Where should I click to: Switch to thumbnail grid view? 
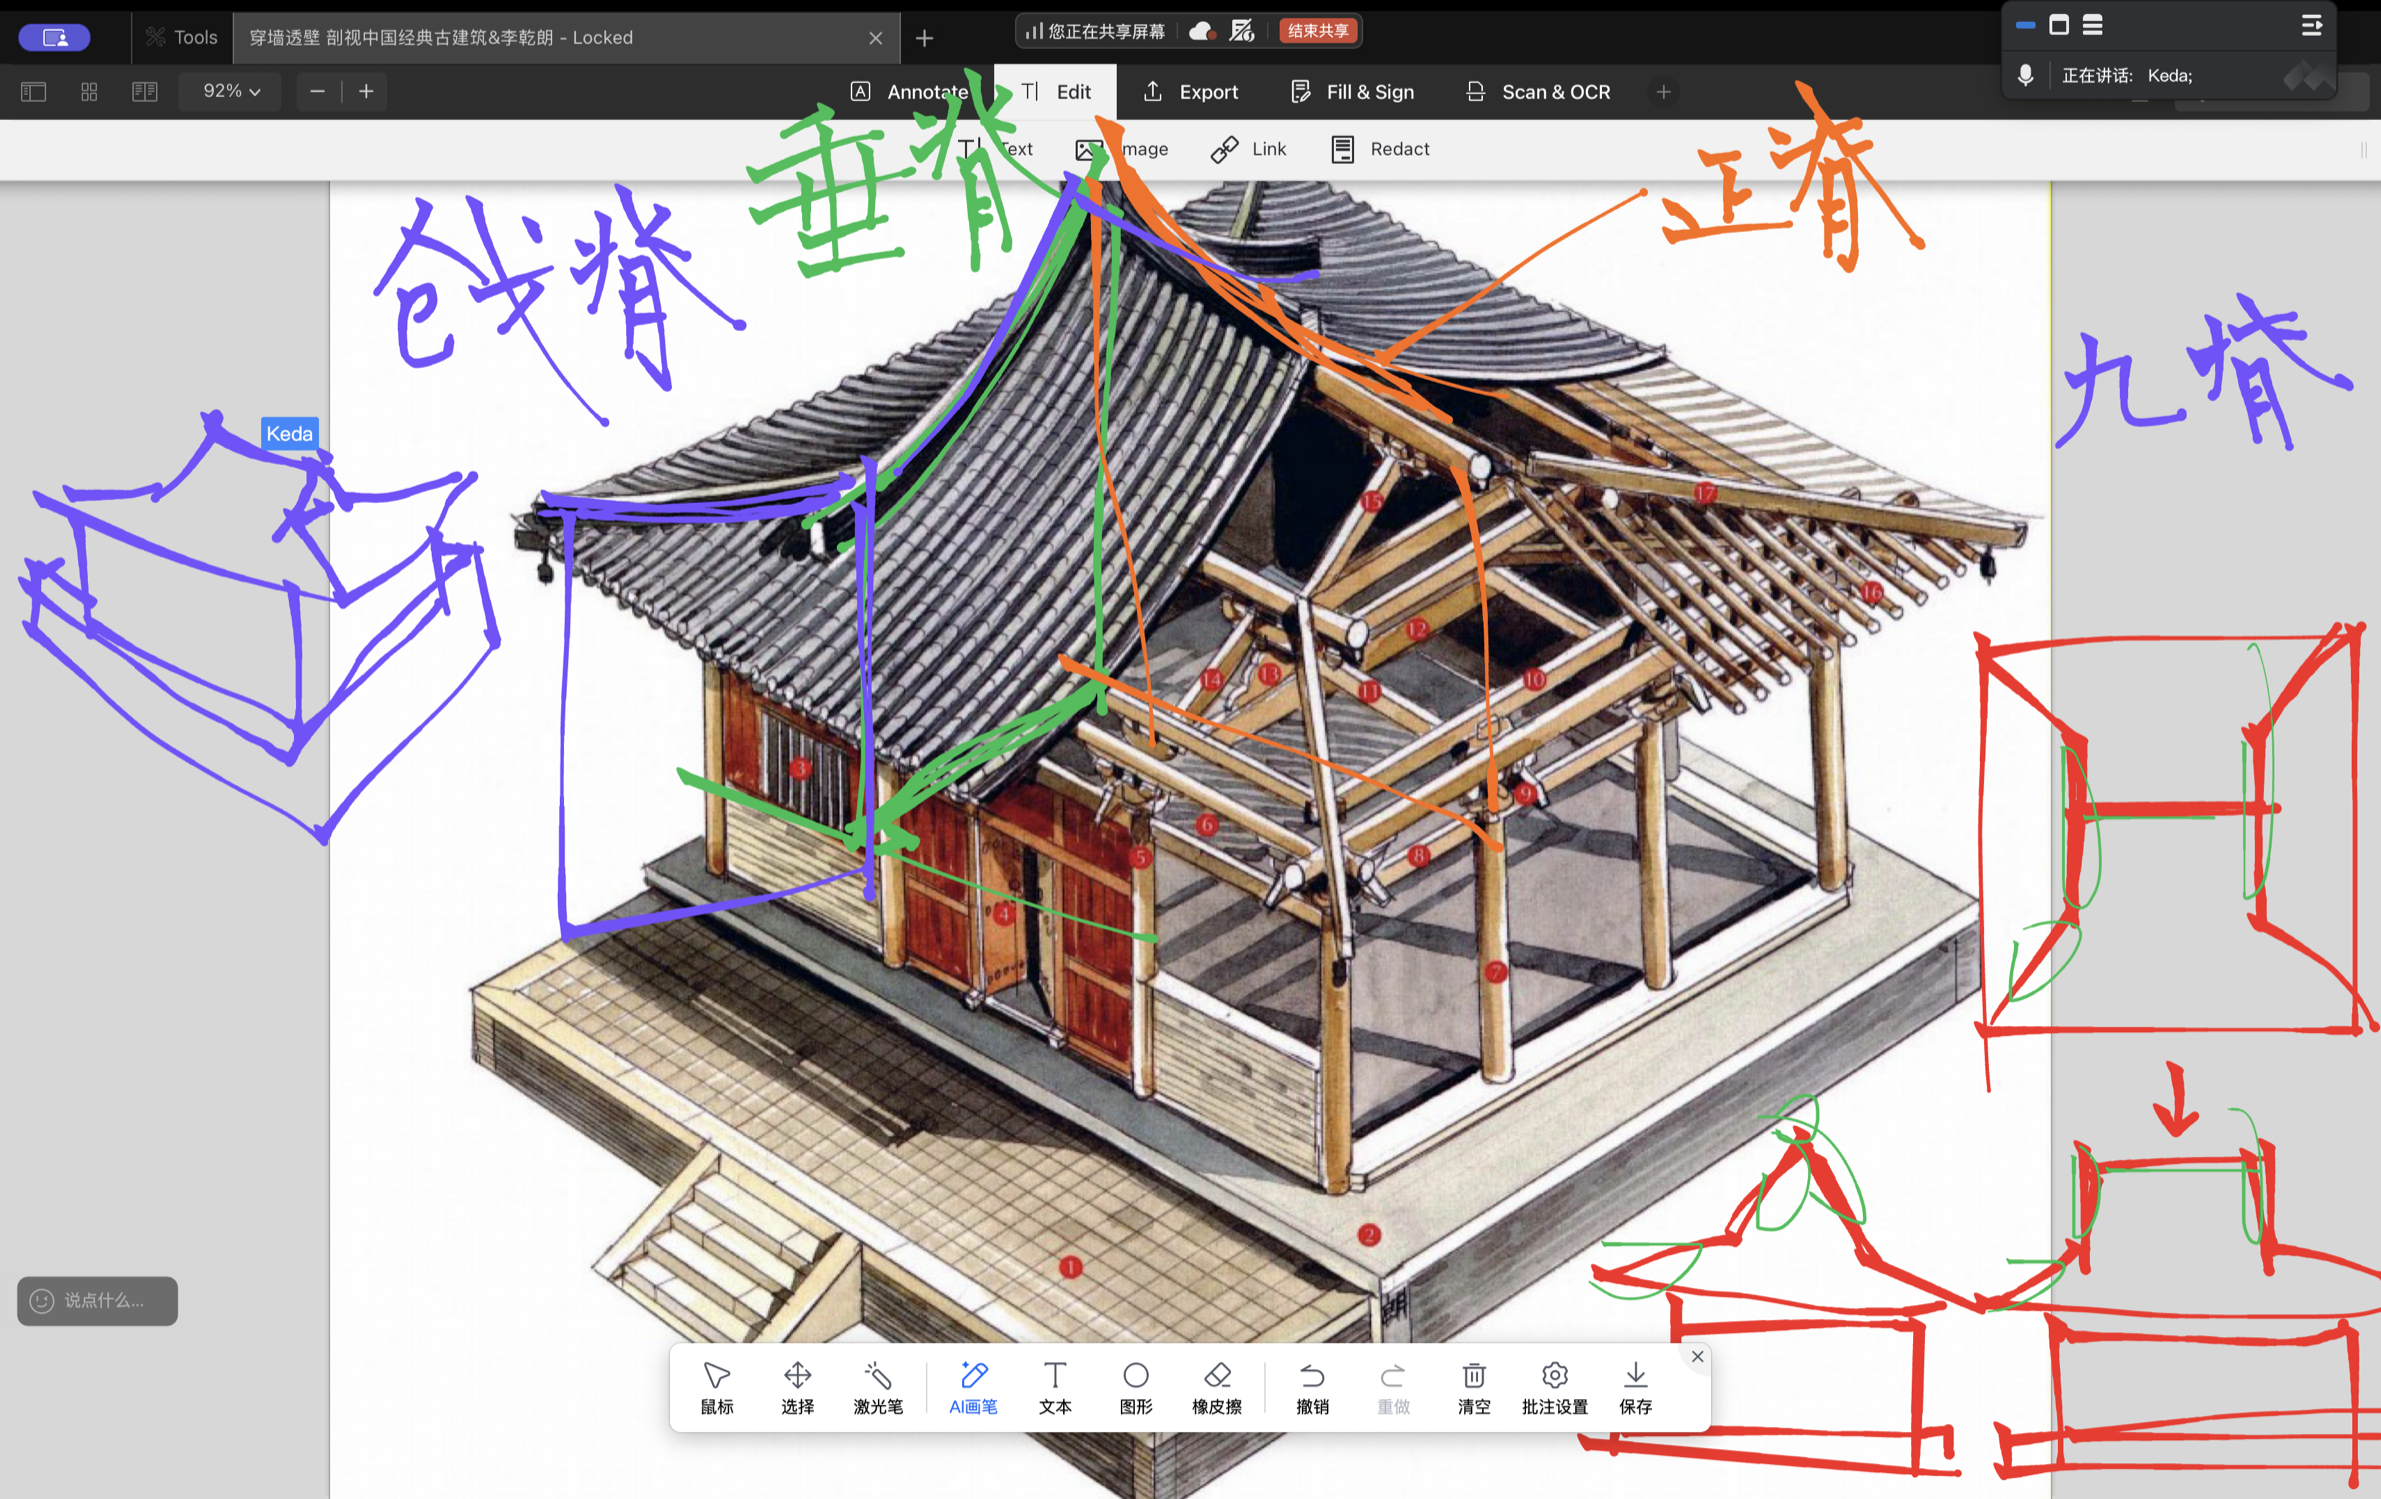tap(89, 92)
